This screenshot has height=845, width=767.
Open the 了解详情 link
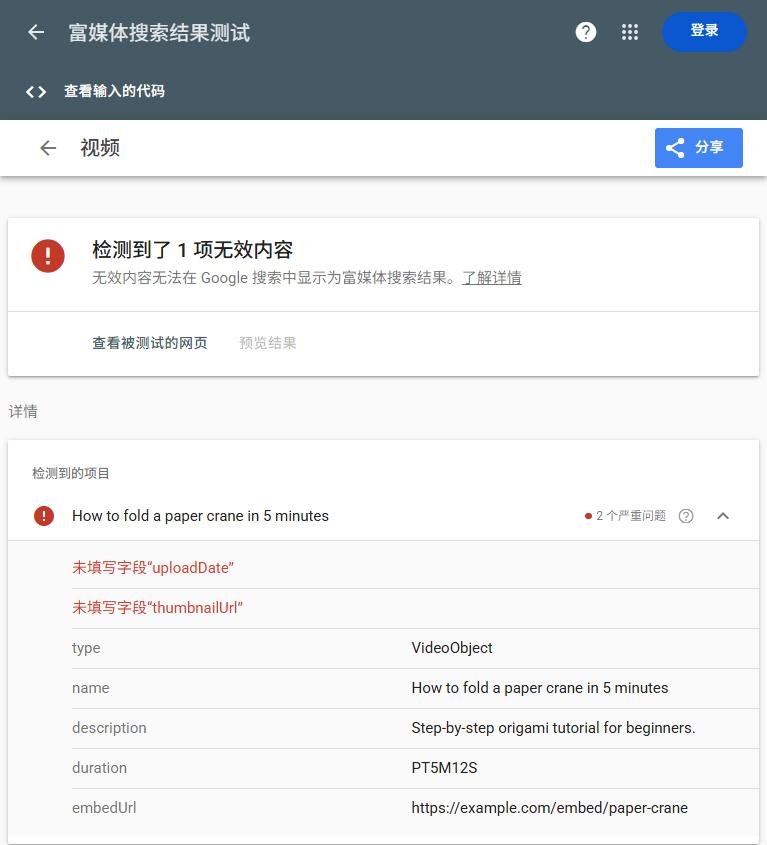click(x=492, y=278)
